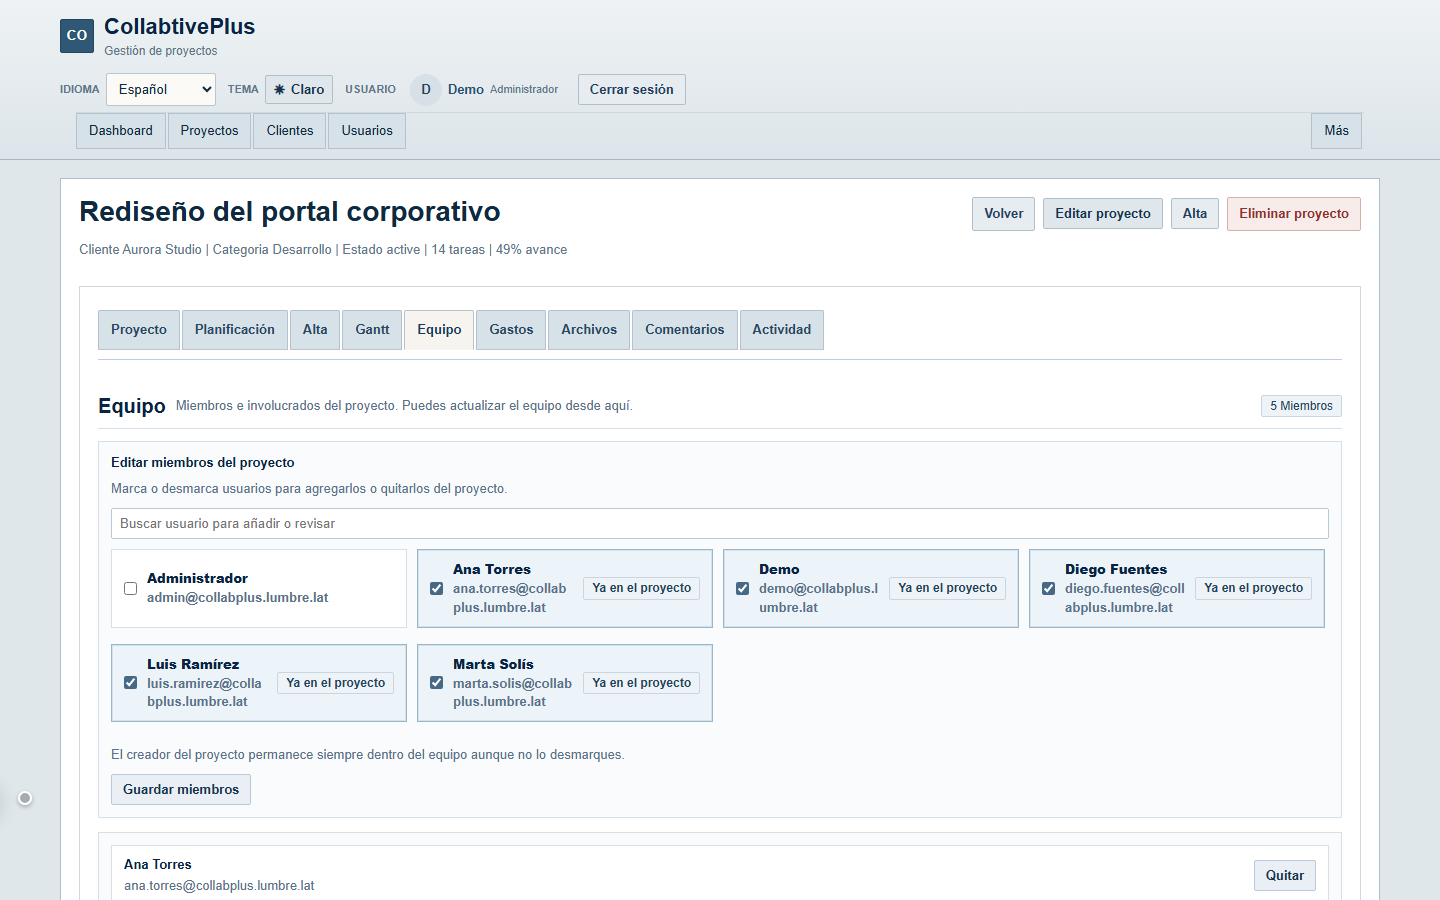1440x900 pixels.
Task: Switch to the Proyecto tab
Action: pos(139,330)
